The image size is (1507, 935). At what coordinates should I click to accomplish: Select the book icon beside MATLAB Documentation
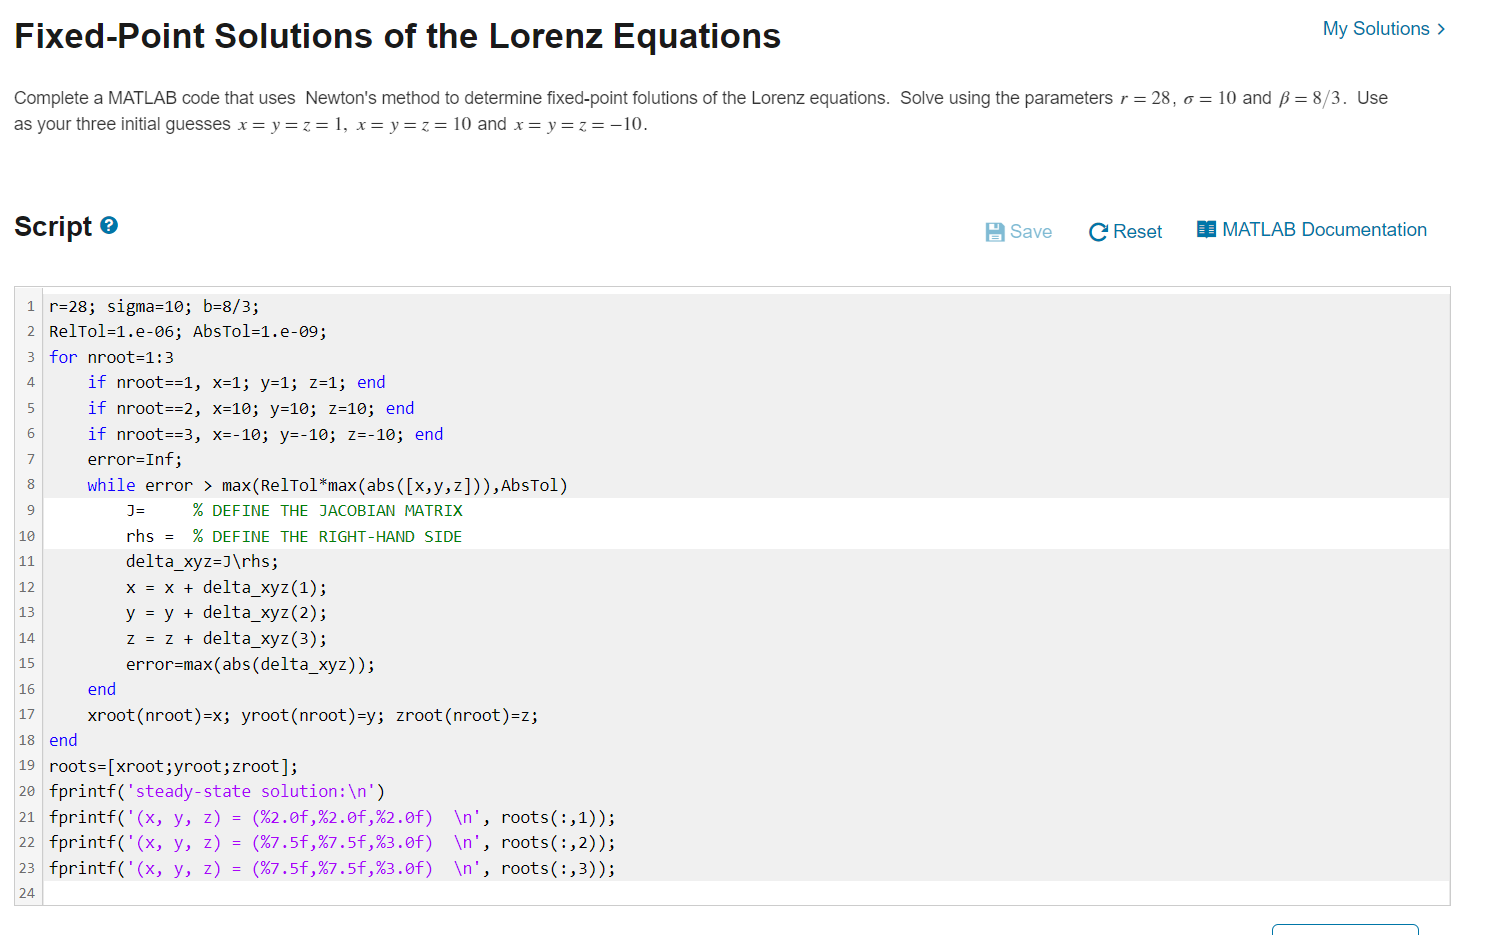pos(1207,229)
